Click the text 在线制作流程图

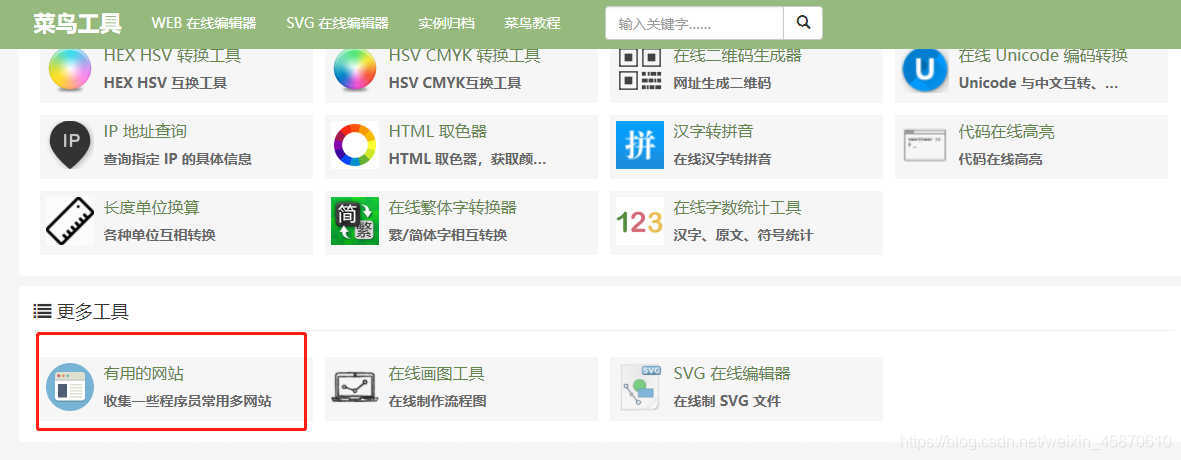[438, 401]
